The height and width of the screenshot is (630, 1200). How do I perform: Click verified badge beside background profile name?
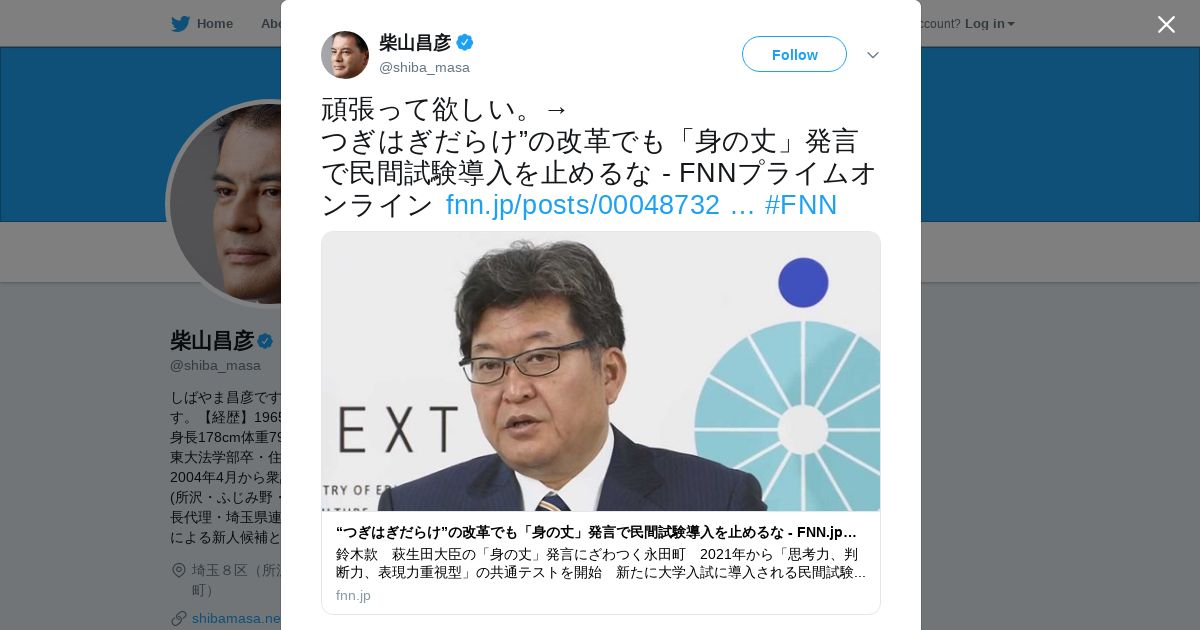265,341
